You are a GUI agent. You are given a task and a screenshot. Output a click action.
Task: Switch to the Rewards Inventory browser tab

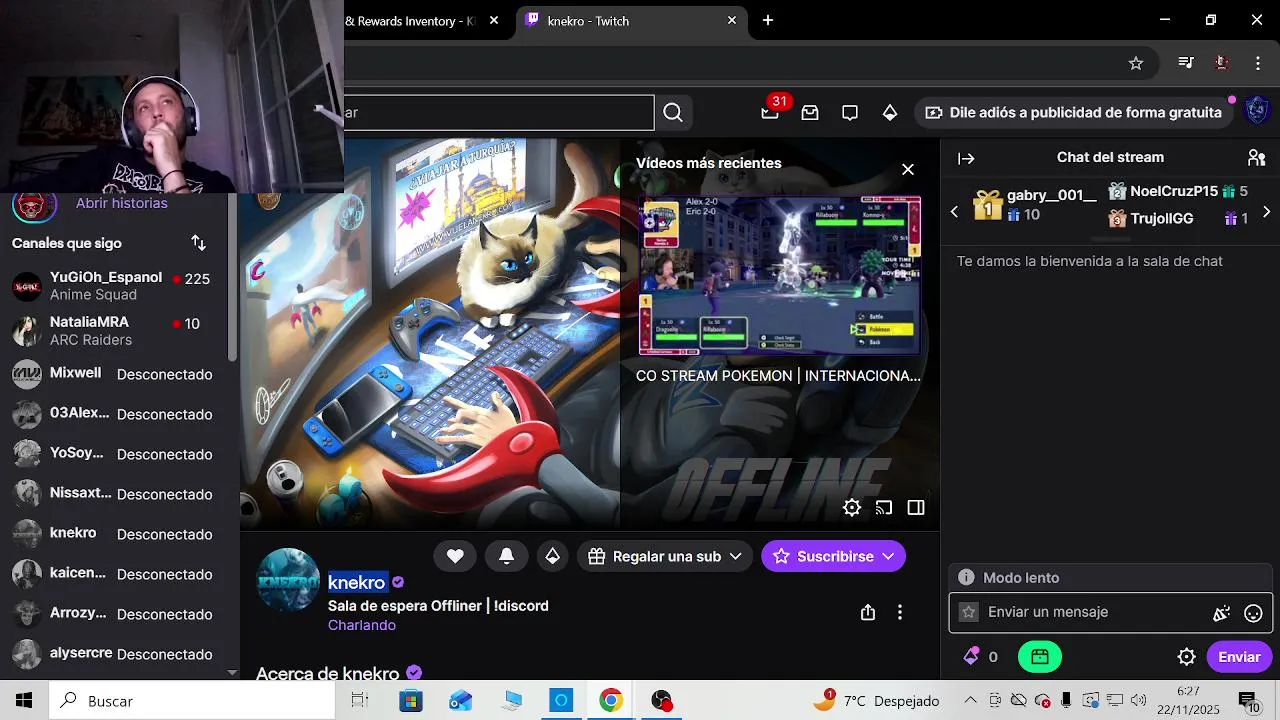[410, 21]
